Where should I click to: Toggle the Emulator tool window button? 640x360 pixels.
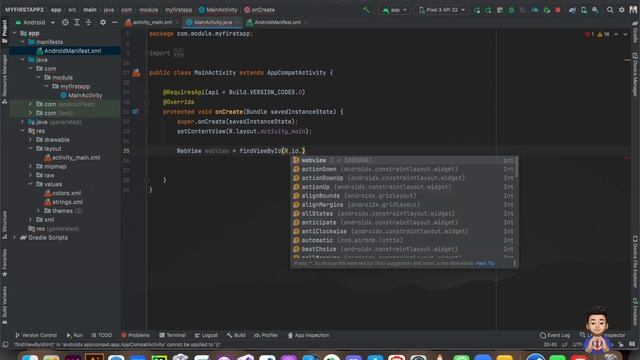(x=635, y=312)
